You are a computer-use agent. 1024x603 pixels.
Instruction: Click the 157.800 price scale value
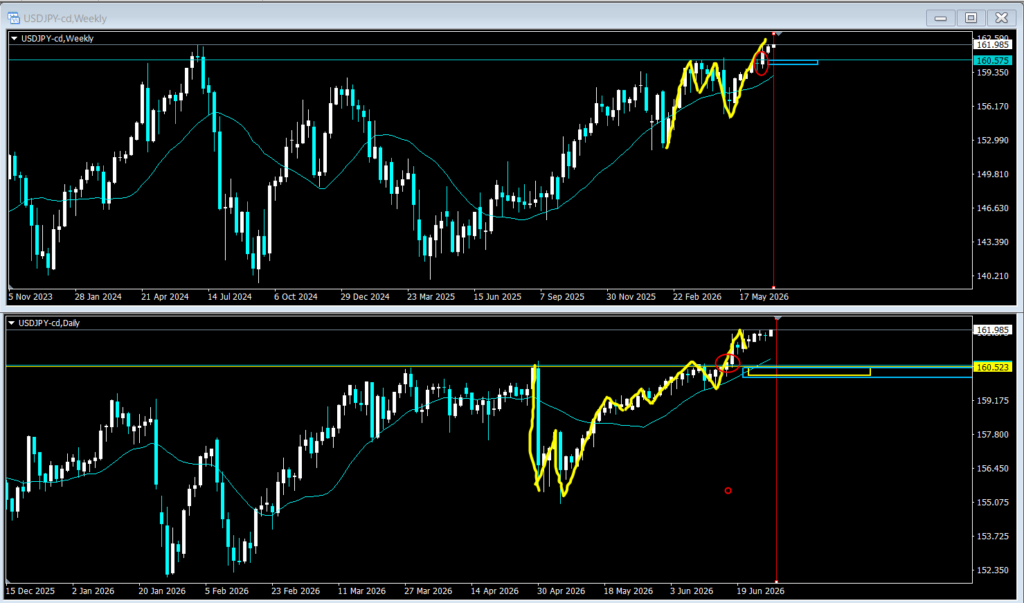coord(992,434)
